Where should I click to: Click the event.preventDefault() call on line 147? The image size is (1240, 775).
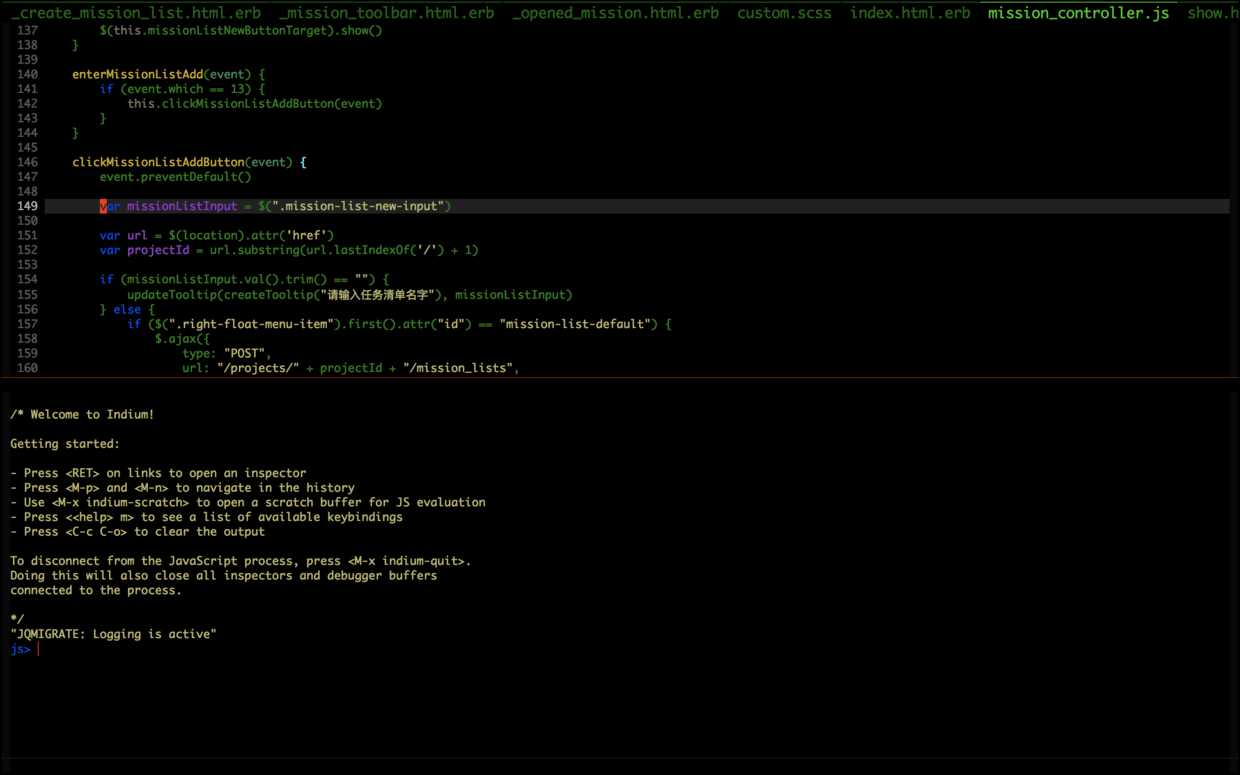coord(174,176)
